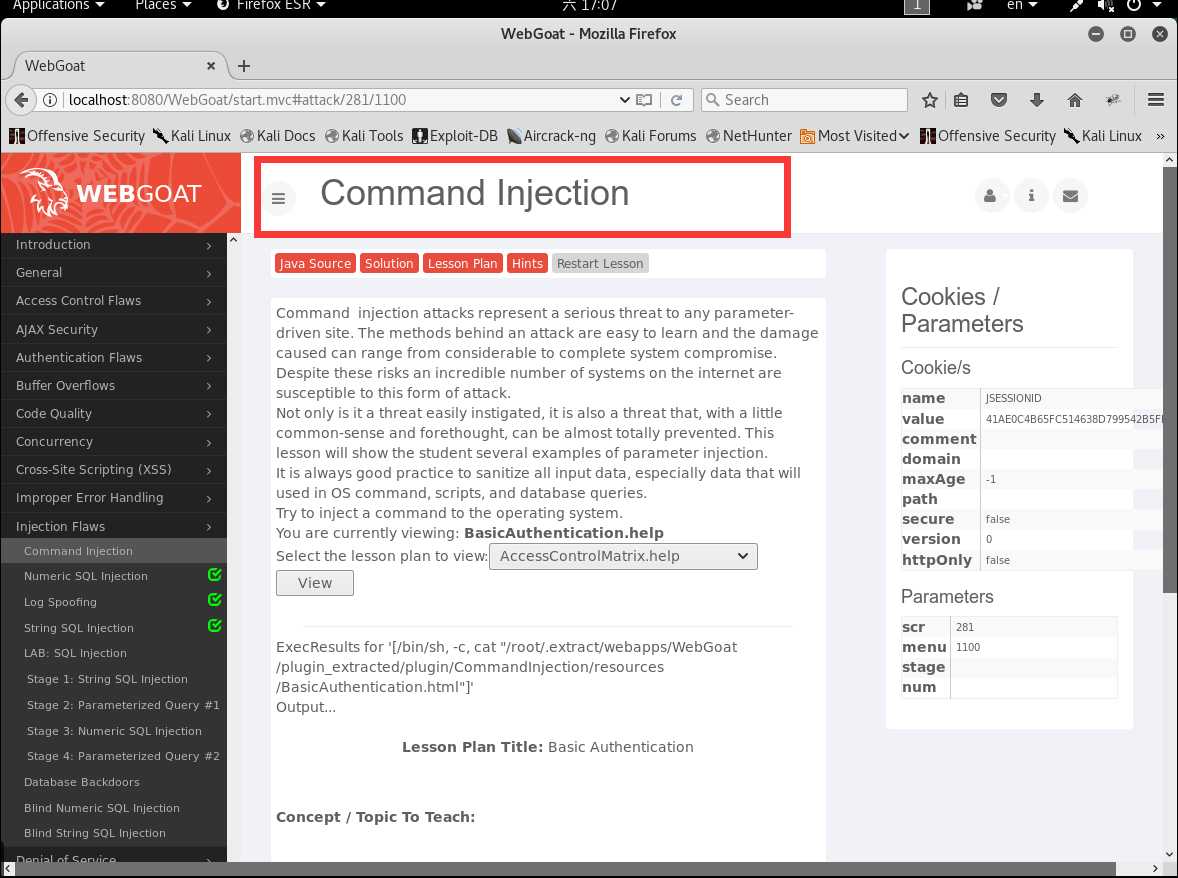Open the user profile icon
Viewport: 1178px width, 878px height.
[990, 196]
